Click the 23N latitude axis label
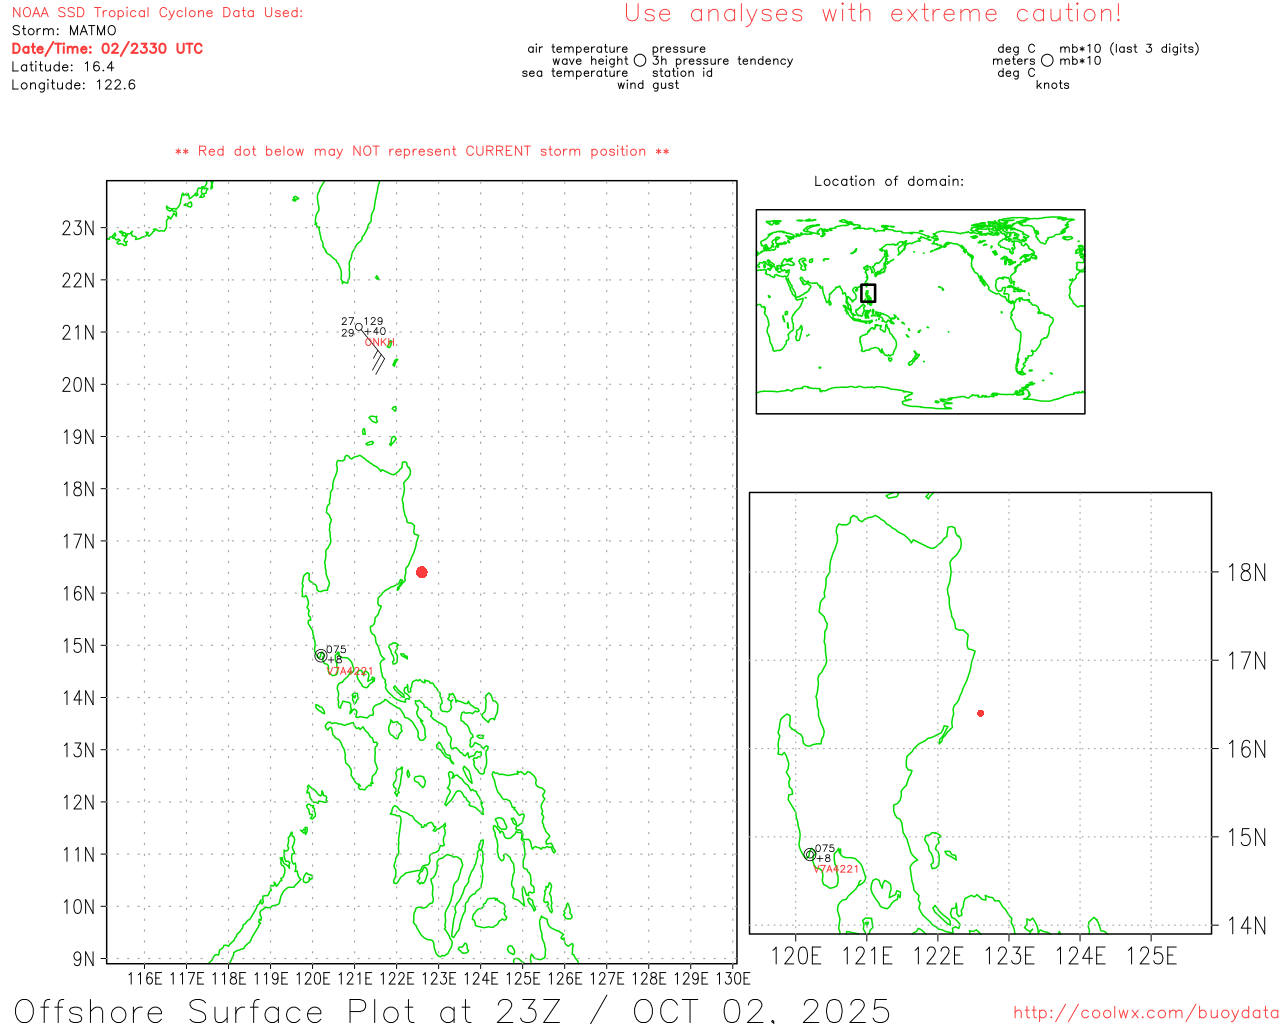 [78, 228]
